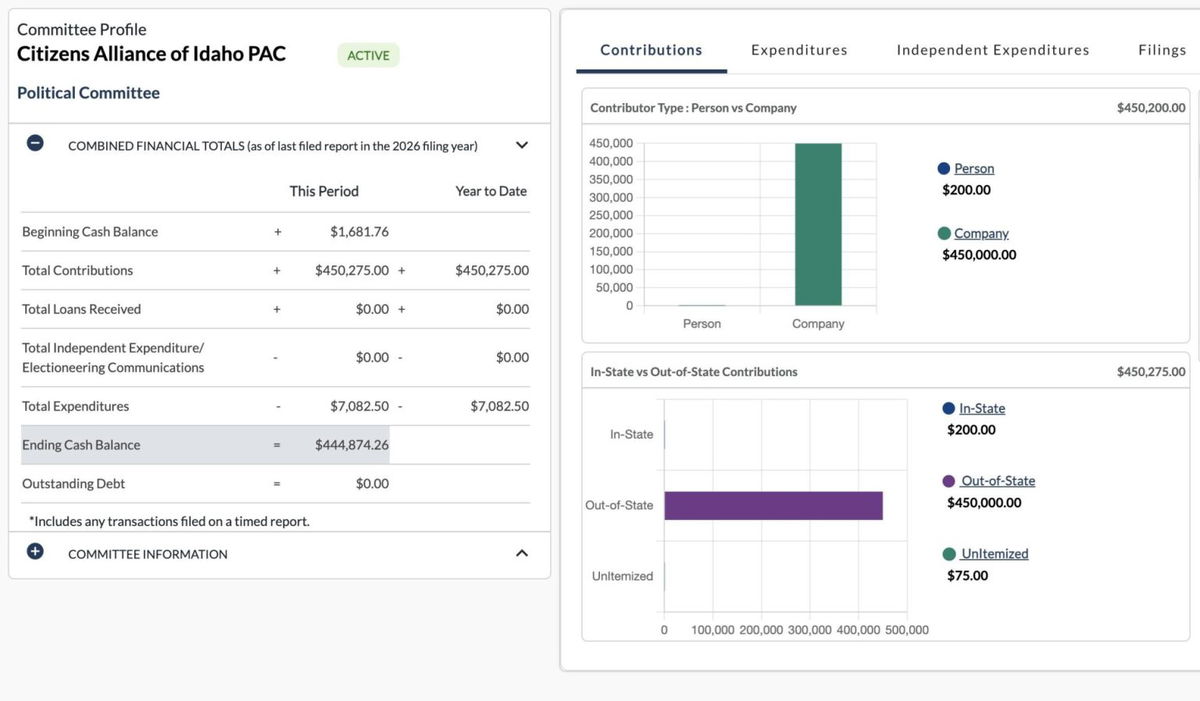
Task: Switch to the Expenditures tab
Action: (799, 48)
